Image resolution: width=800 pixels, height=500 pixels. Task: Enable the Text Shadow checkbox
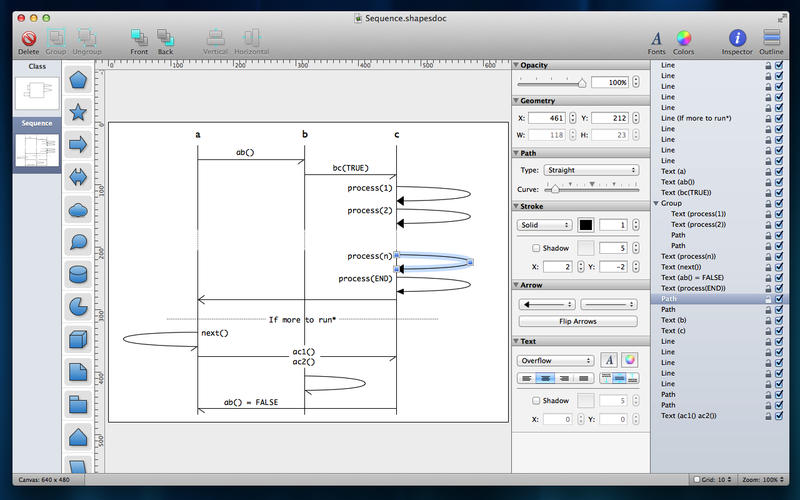click(536, 401)
